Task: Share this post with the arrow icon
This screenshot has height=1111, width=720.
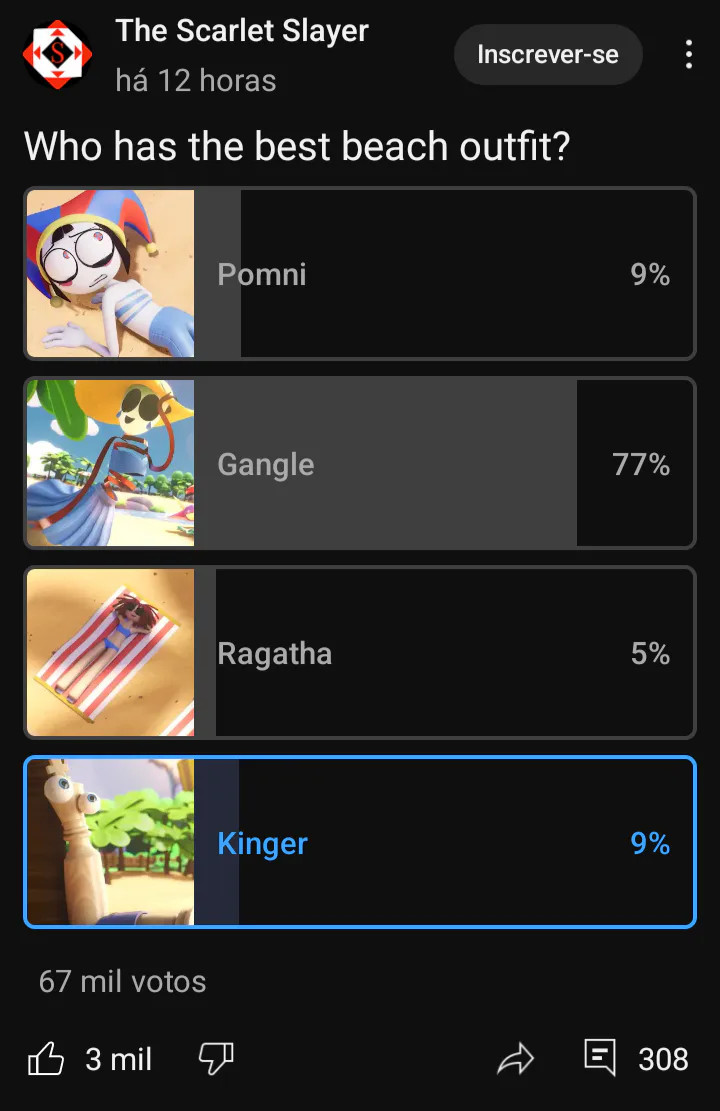Action: coord(516,1059)
